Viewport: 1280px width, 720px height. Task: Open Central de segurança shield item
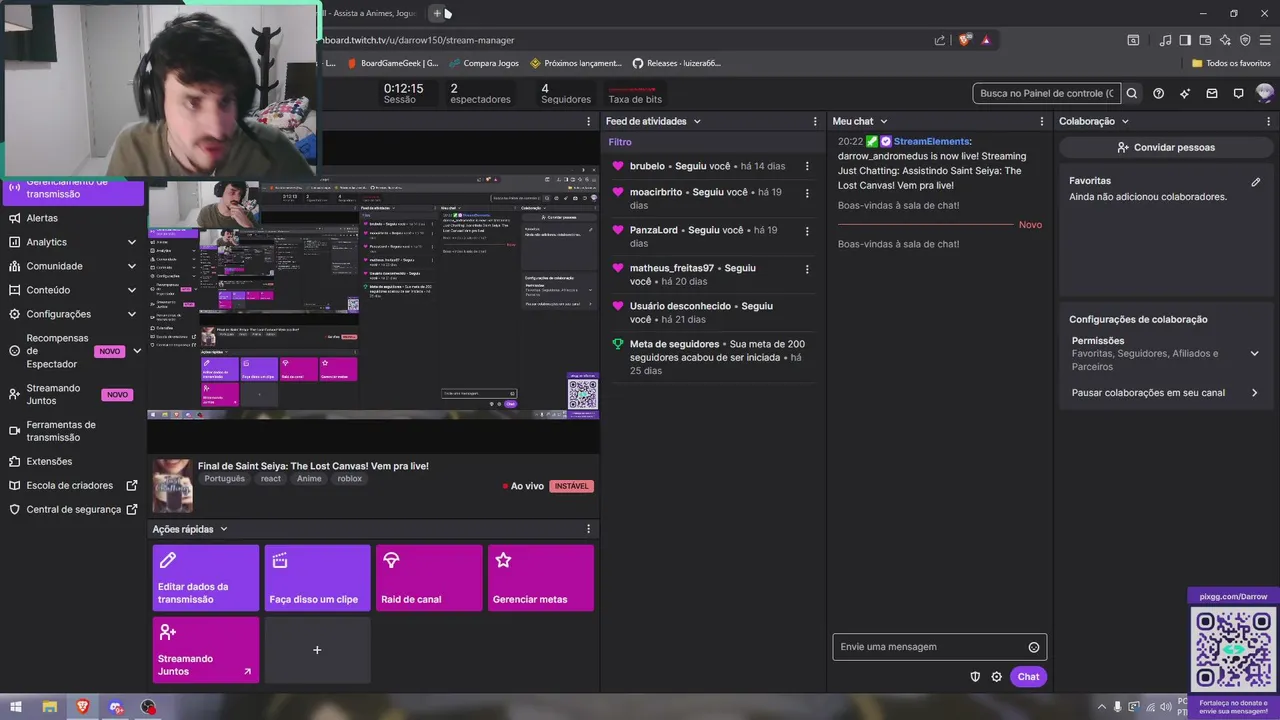pyautogui.click(x=72, y=510)
